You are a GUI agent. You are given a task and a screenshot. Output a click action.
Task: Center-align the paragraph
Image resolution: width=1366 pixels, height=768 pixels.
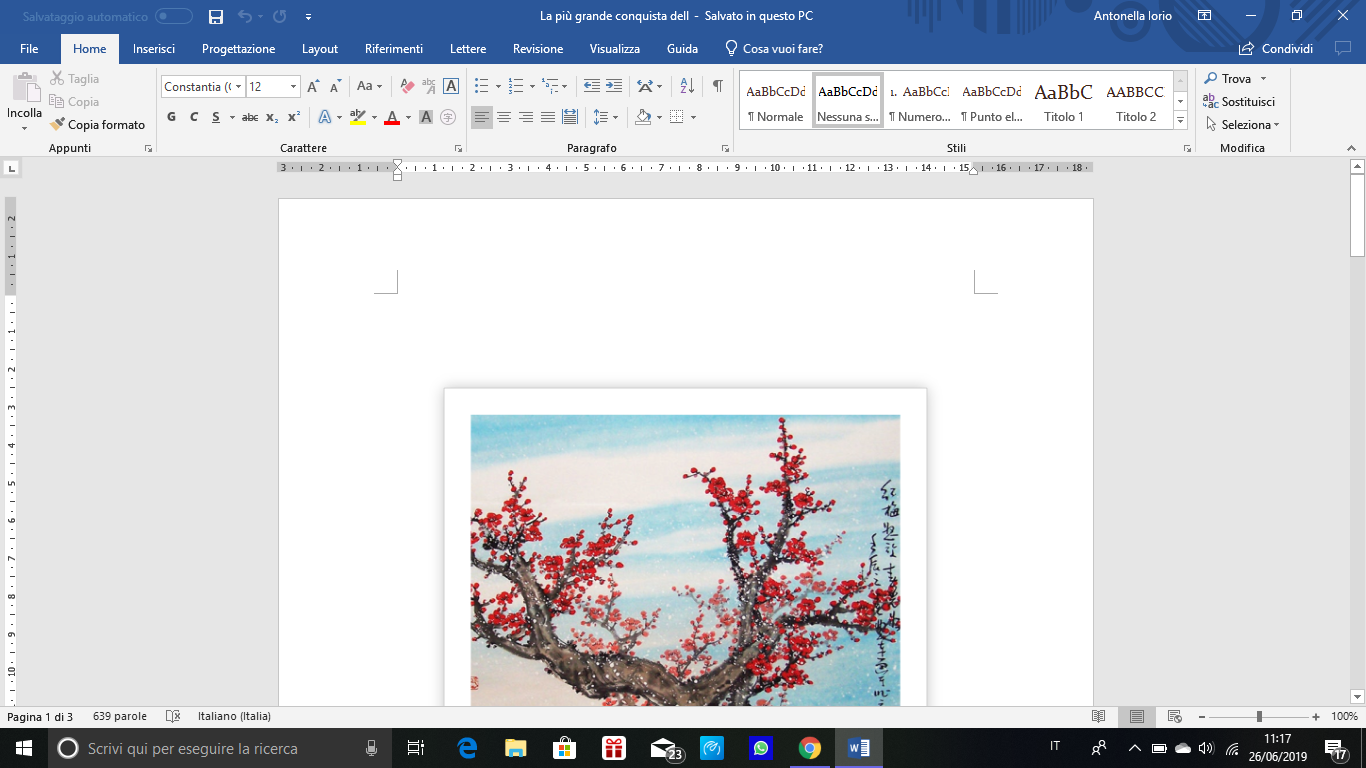(x=504, y=117)
